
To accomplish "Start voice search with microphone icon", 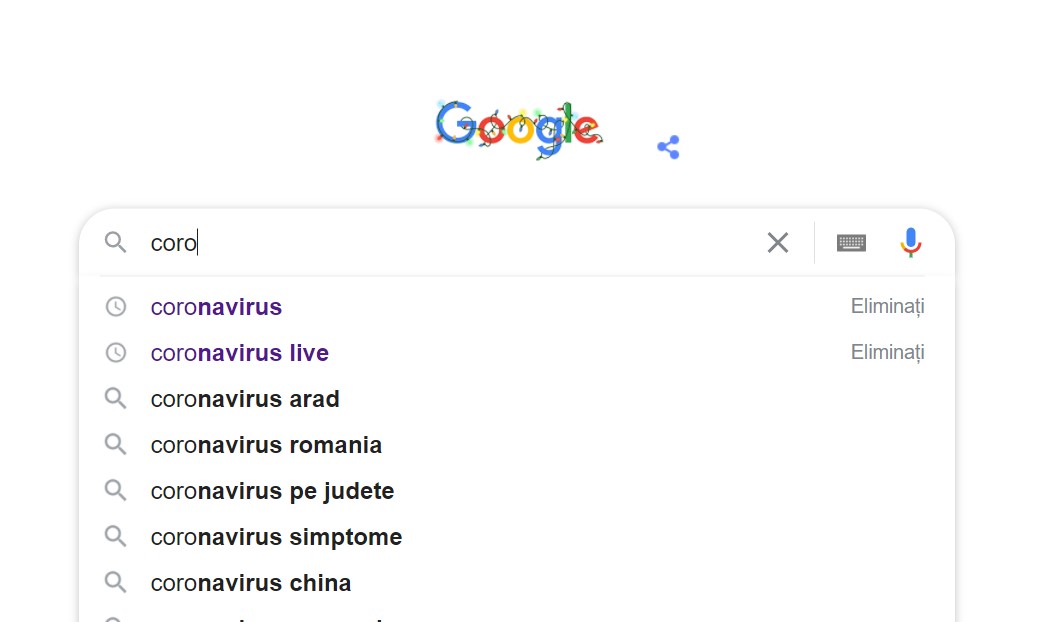I will (x=910, y=242).
